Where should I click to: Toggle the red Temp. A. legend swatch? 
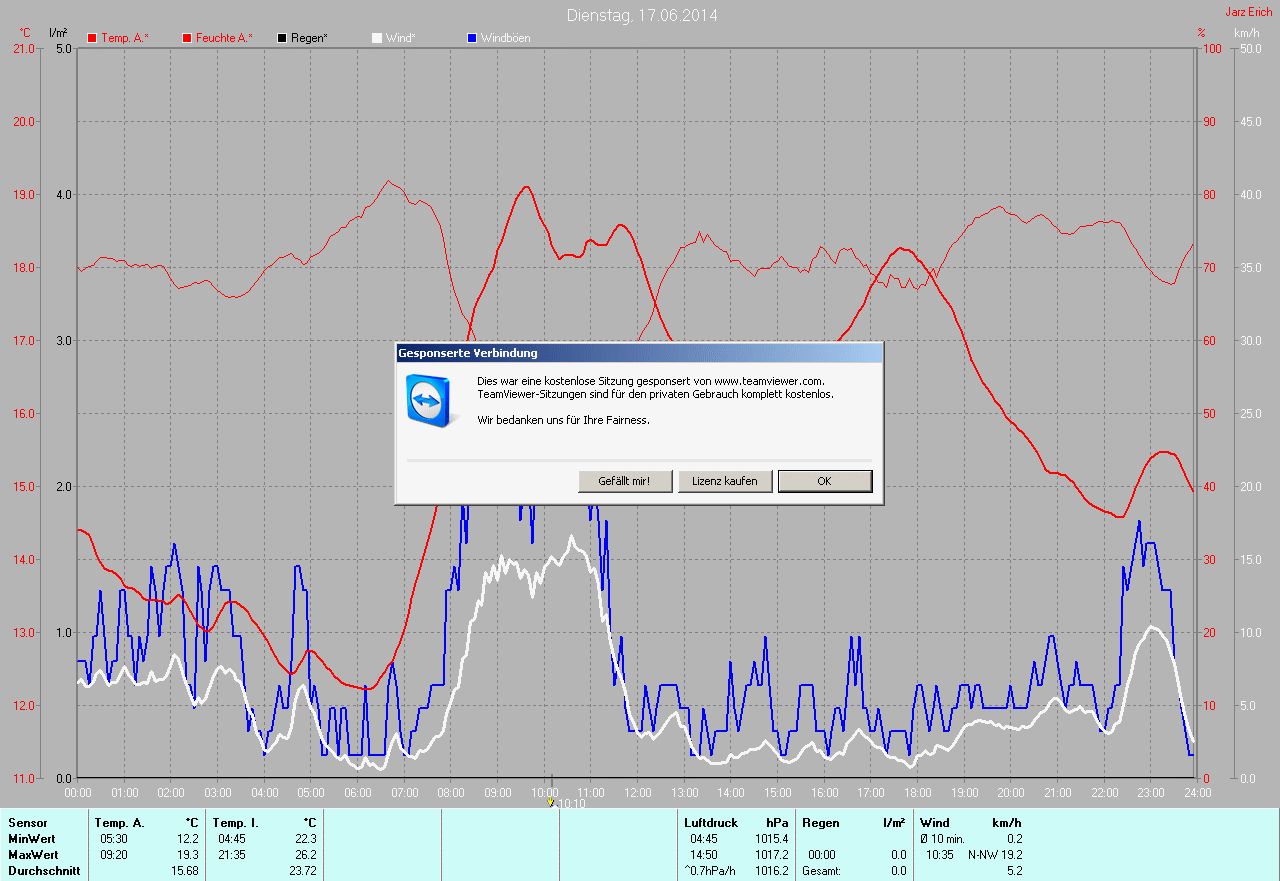tap(92, 38)
